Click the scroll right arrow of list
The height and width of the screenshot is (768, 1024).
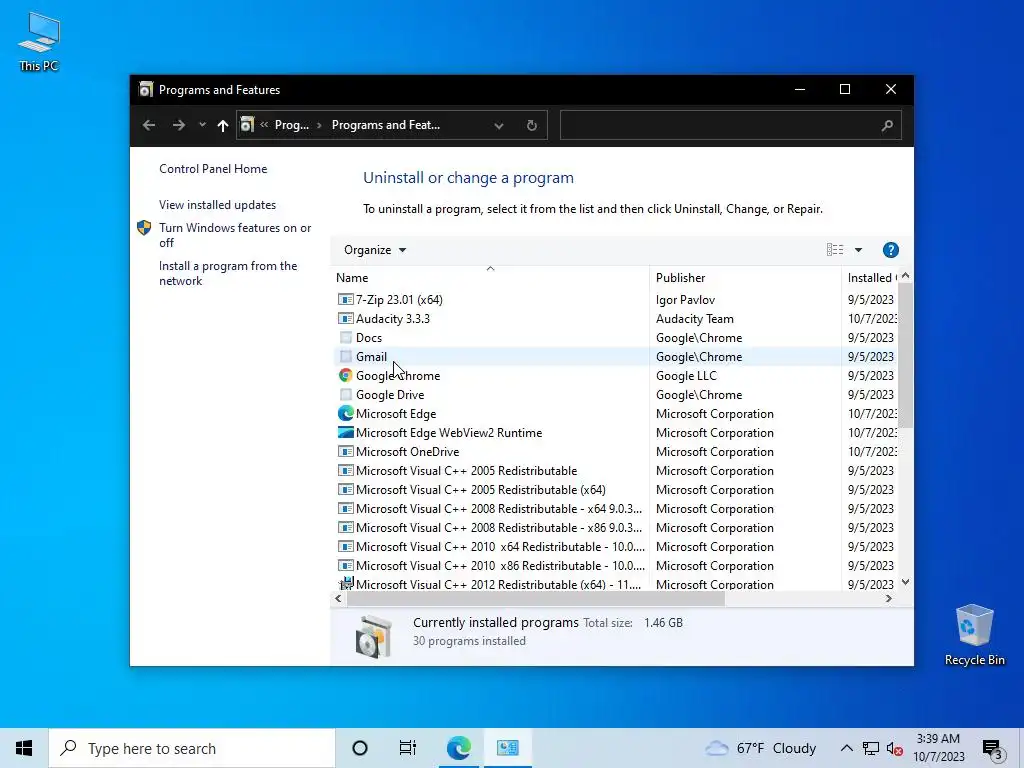click(888, 598)
